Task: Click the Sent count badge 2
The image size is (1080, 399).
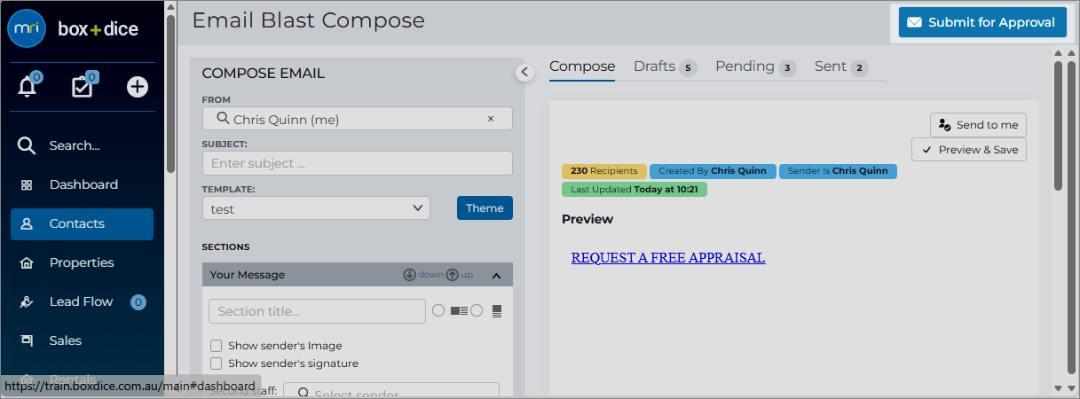Action: (x=859, y=68)
